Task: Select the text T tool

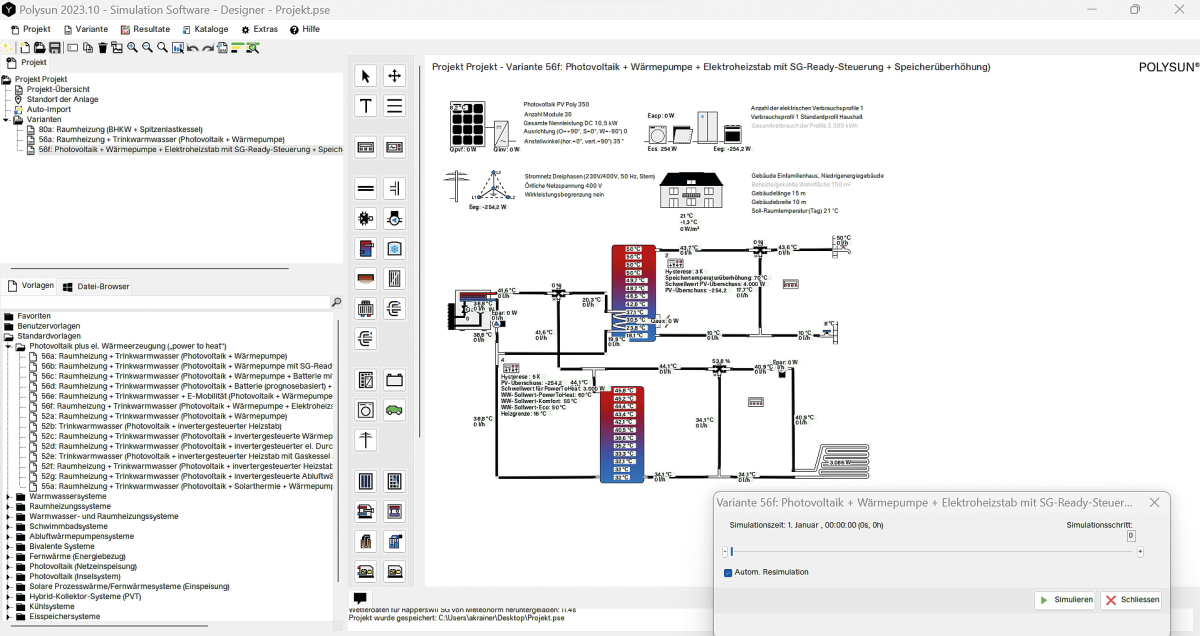Action: 366,106
